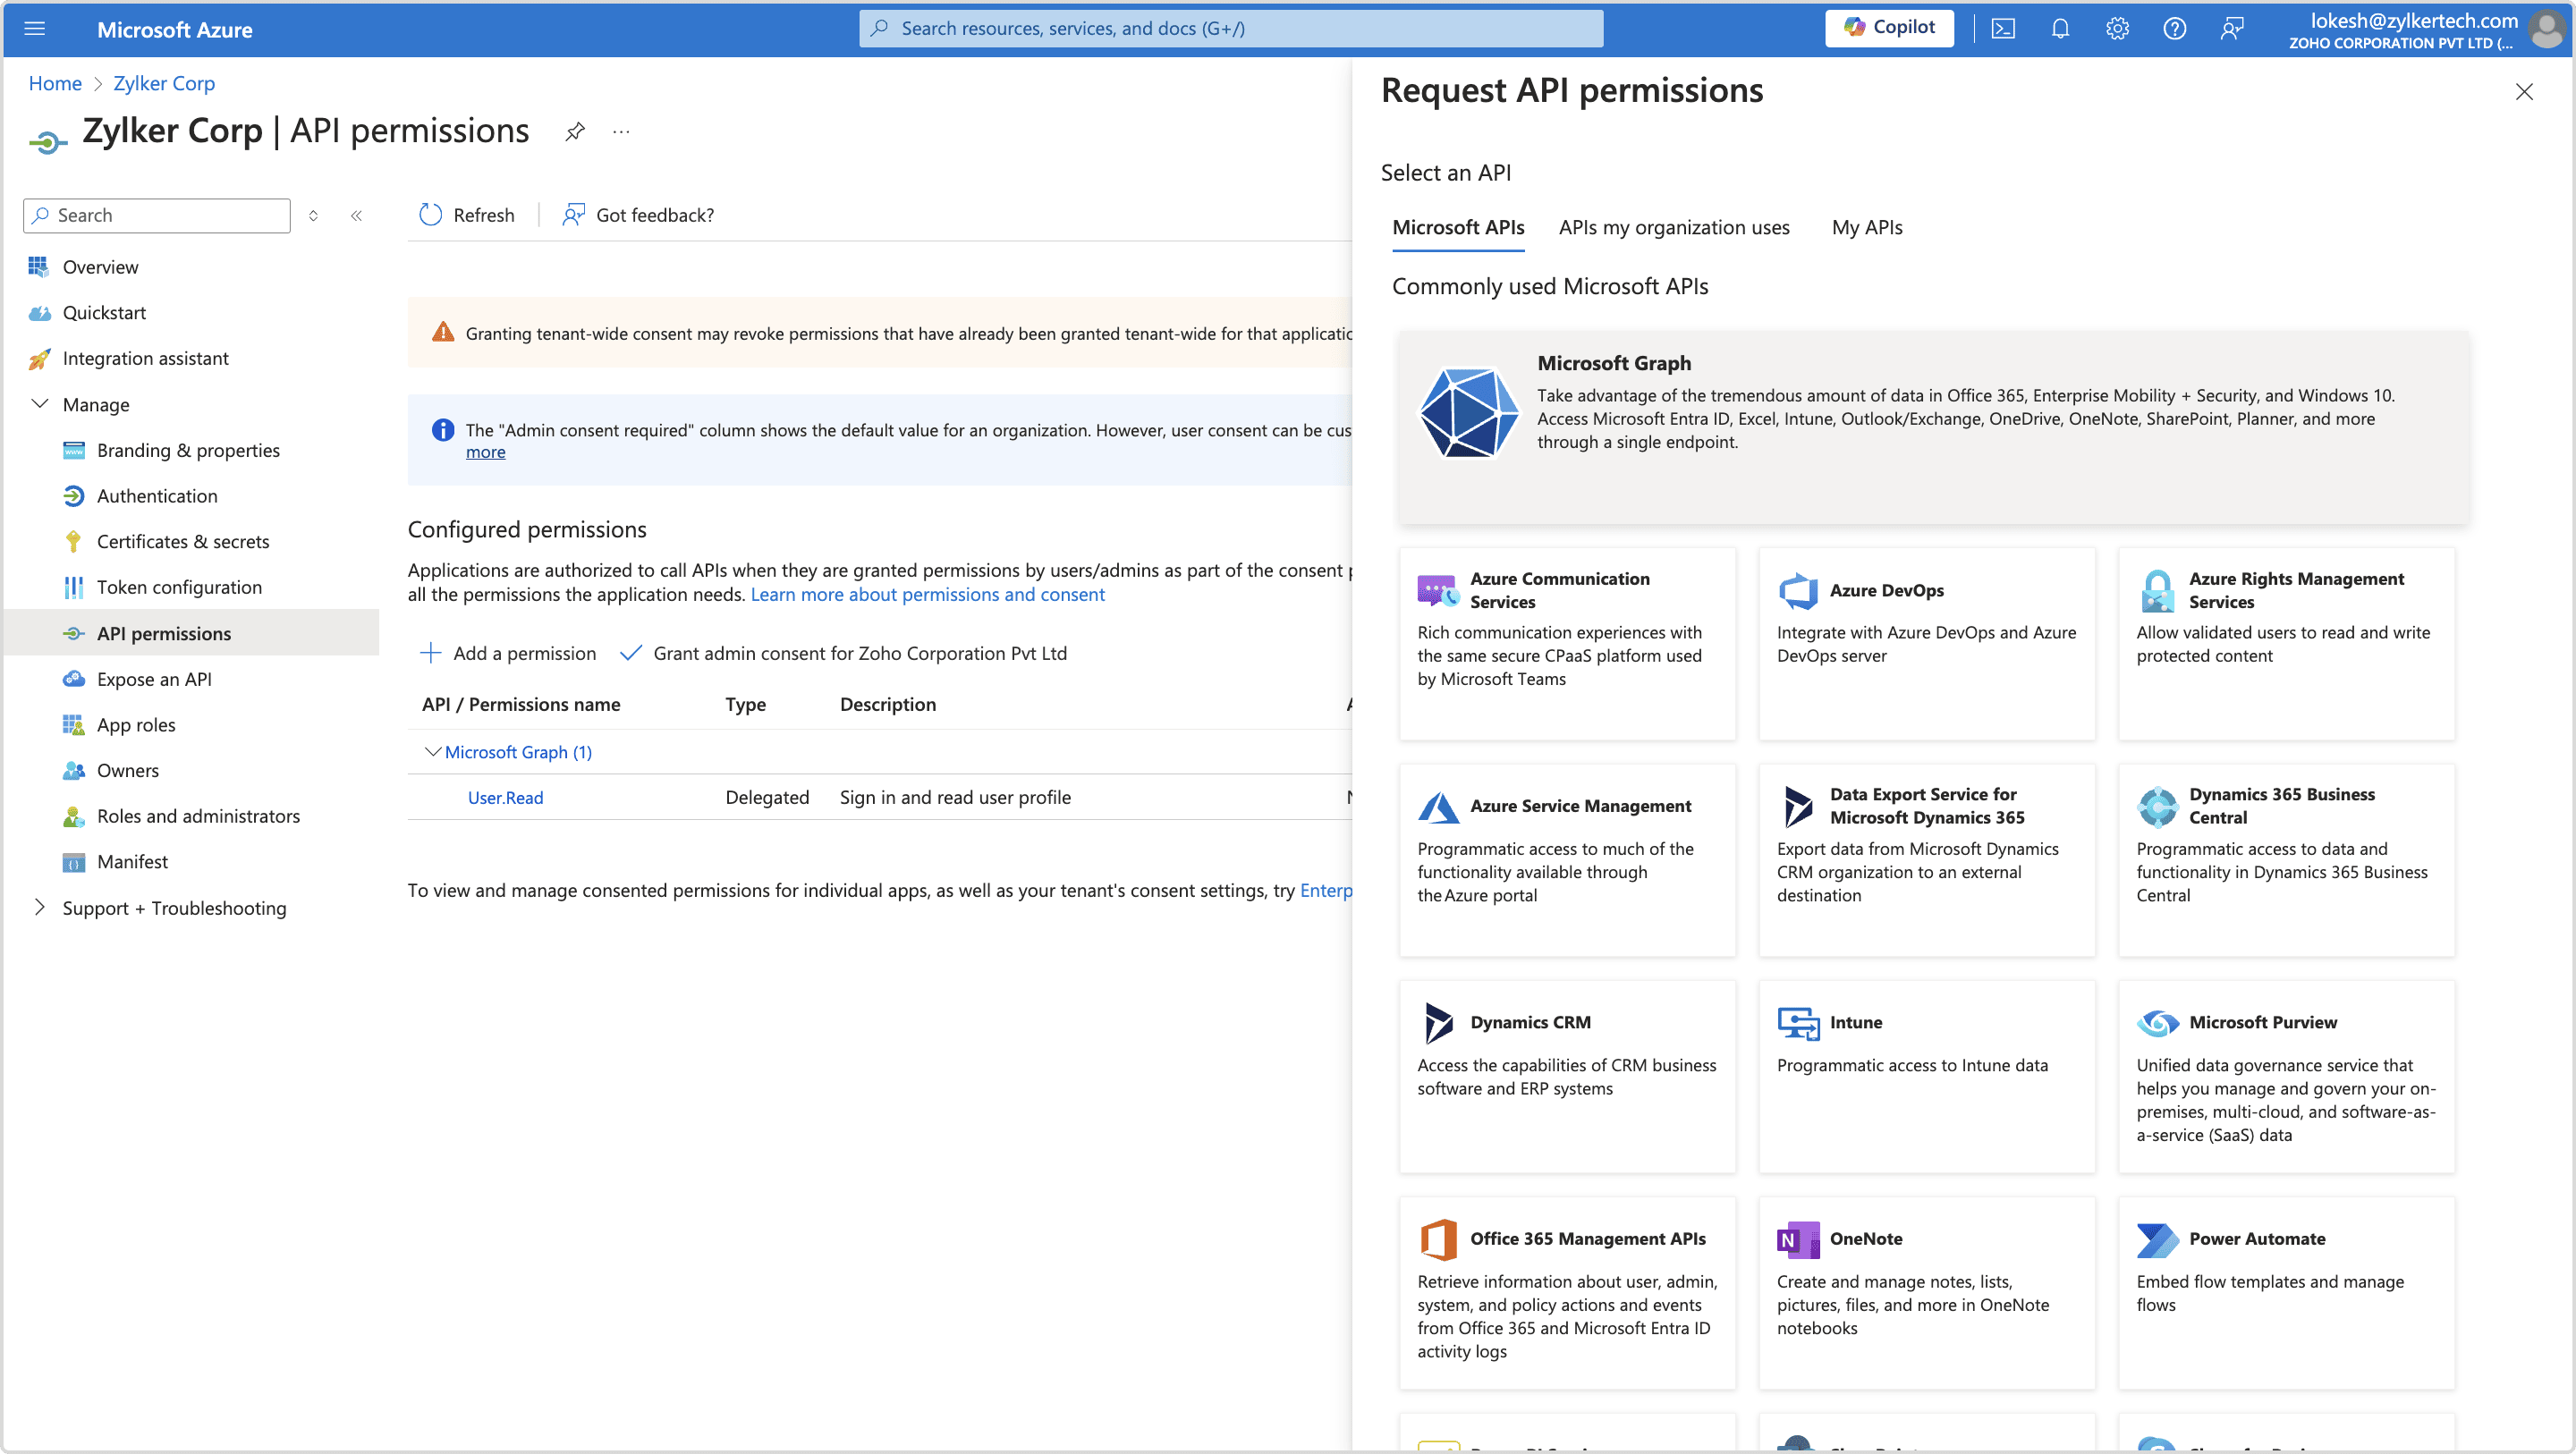2576x1454 pixels.
Task: Pin the Zylker Corp API permissions page
Action: point(574,132)
